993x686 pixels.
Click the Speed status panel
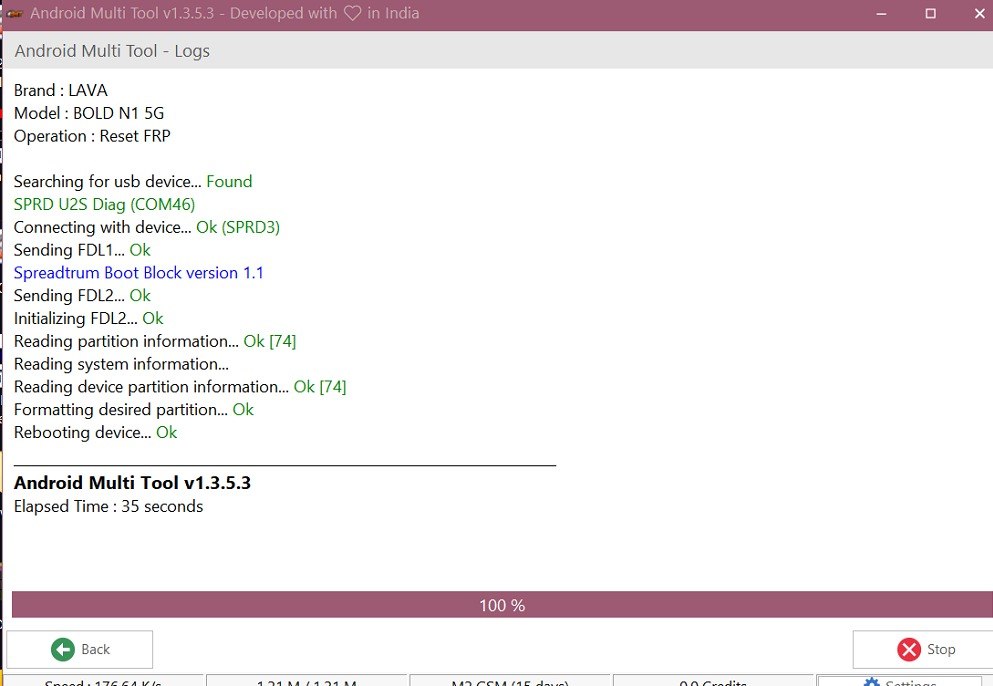tap(104, 682)
